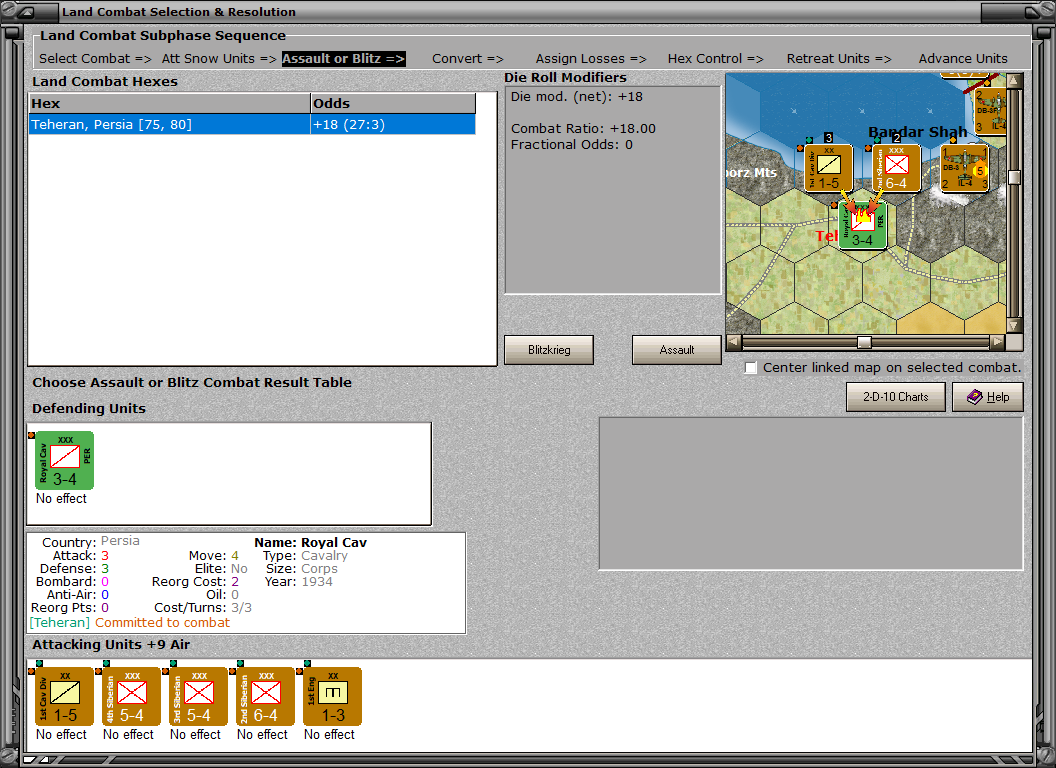Click the Odds column header
This screenshot has height=768, width=1056.
click(x=393, y=103)
